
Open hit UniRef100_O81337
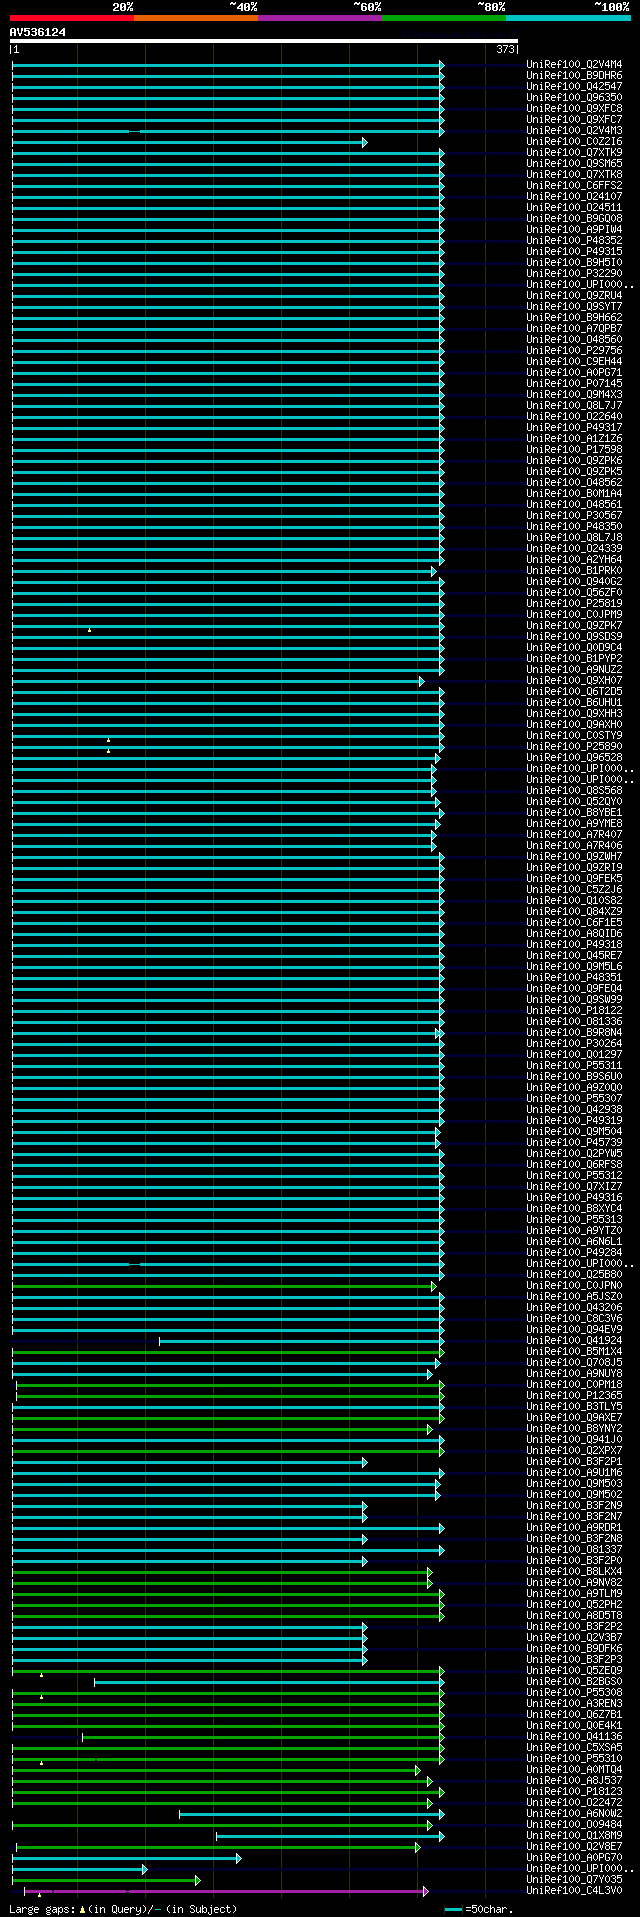click(575, 1549)
